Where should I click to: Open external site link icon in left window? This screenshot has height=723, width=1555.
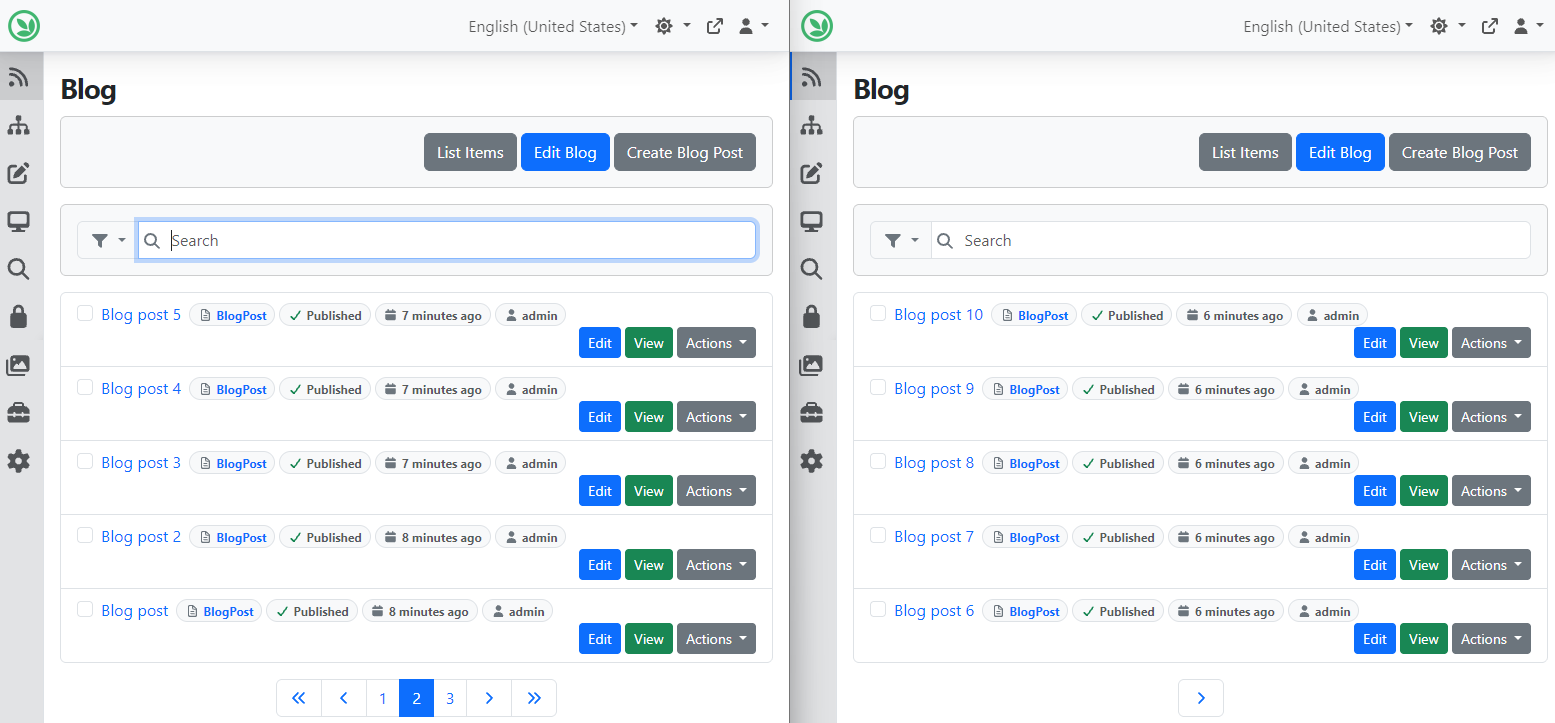715,26
